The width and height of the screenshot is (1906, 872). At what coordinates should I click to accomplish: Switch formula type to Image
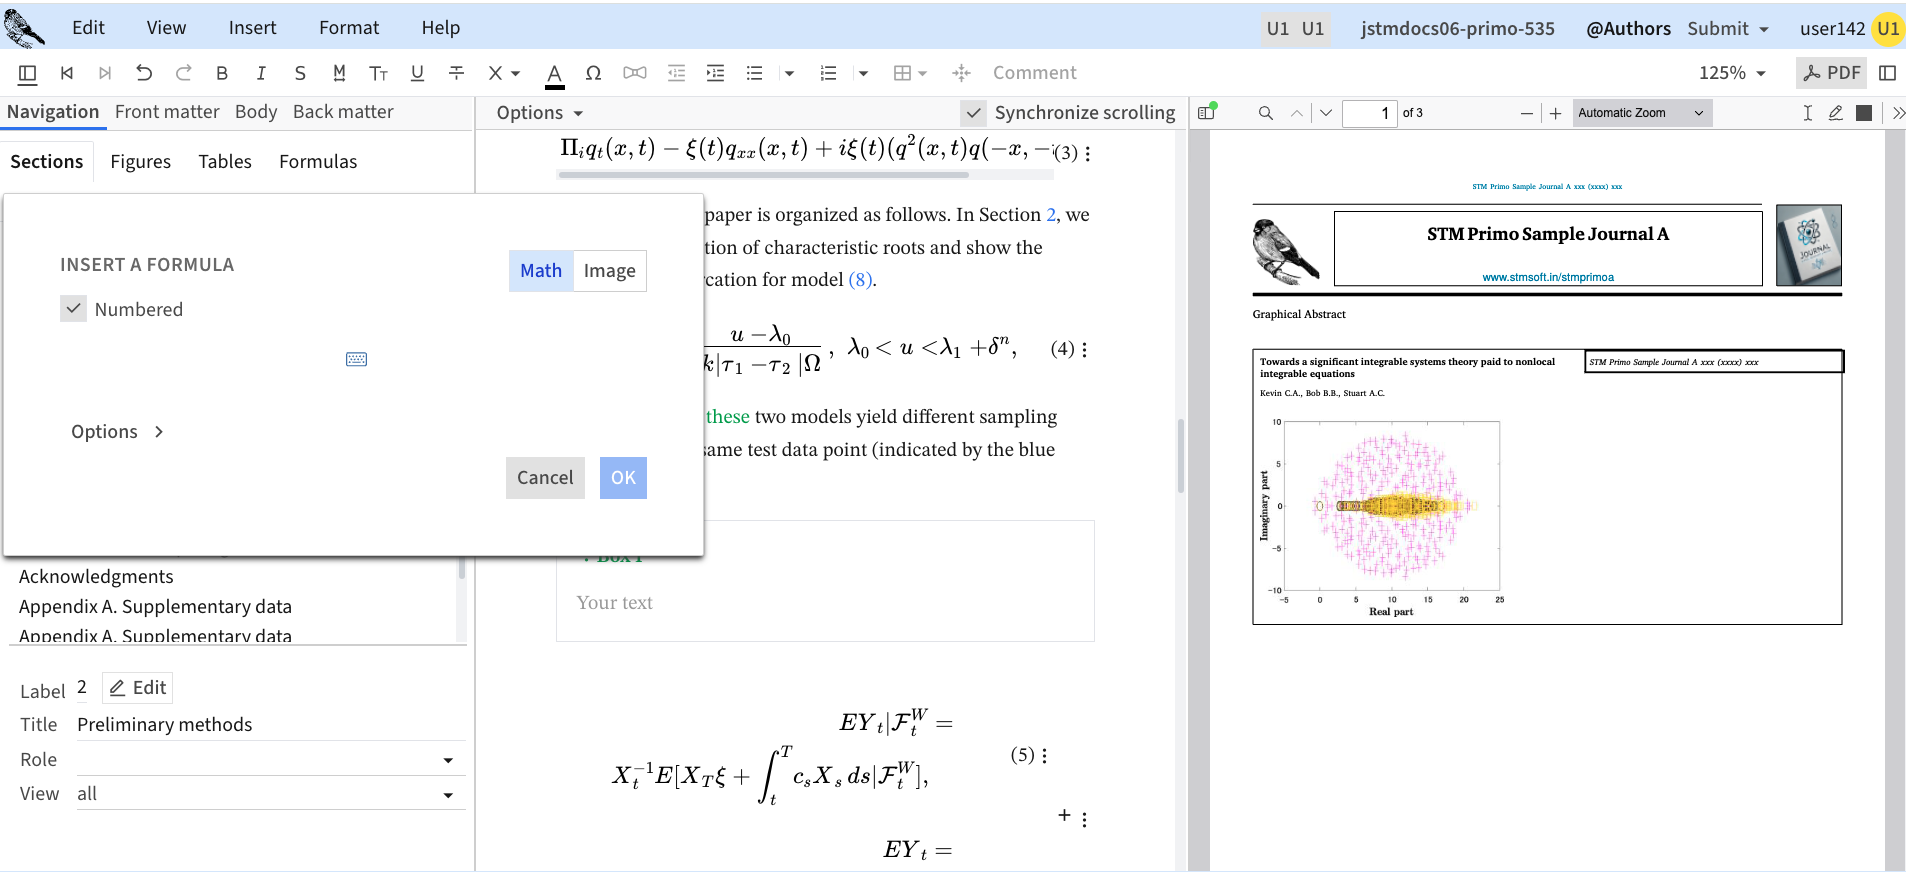tap(609, 271)
